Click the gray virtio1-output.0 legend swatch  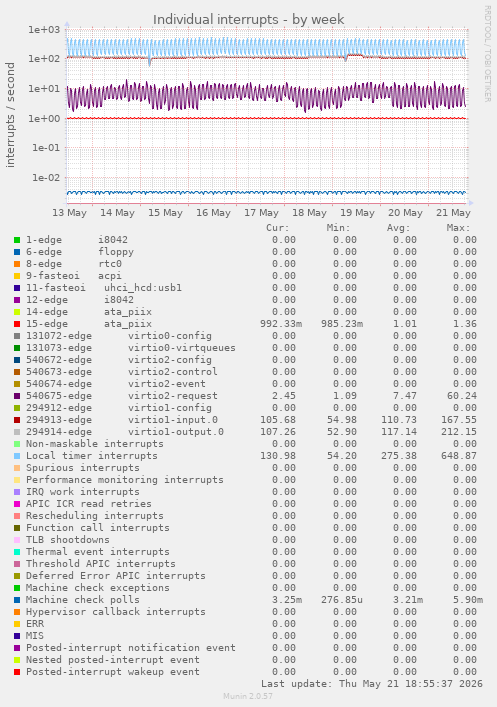click(x=17, y=432)
